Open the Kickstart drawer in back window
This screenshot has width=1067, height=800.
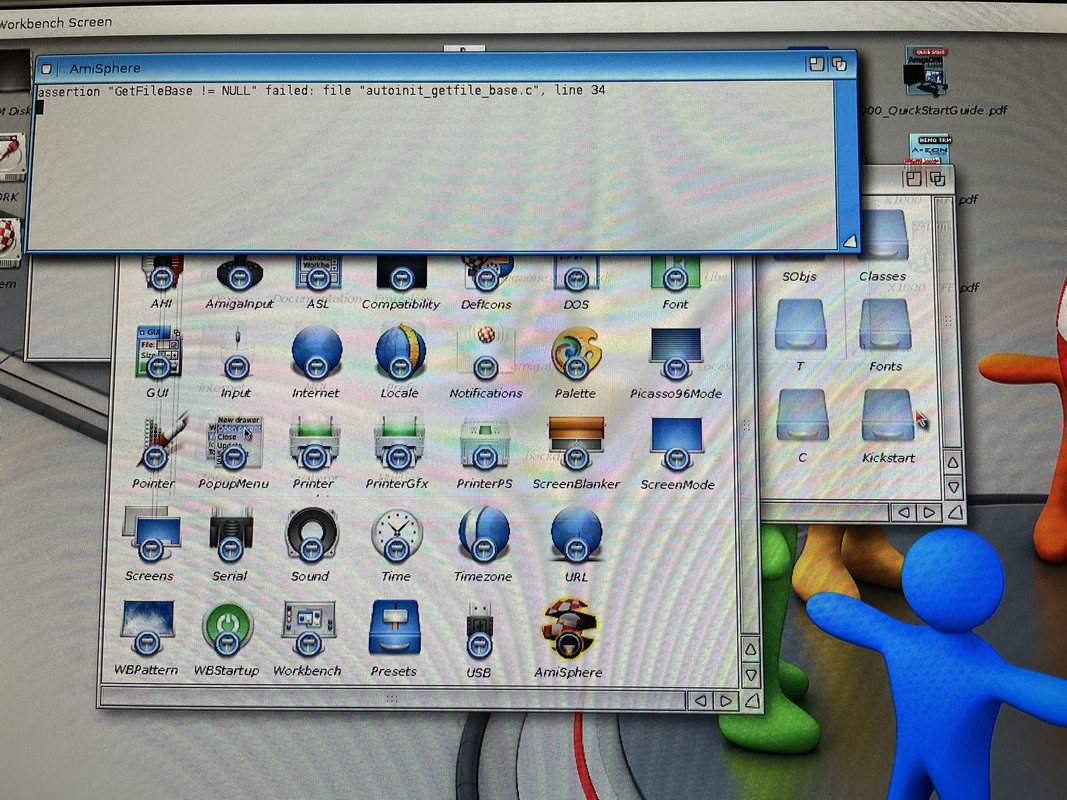[x=887, y=416]
